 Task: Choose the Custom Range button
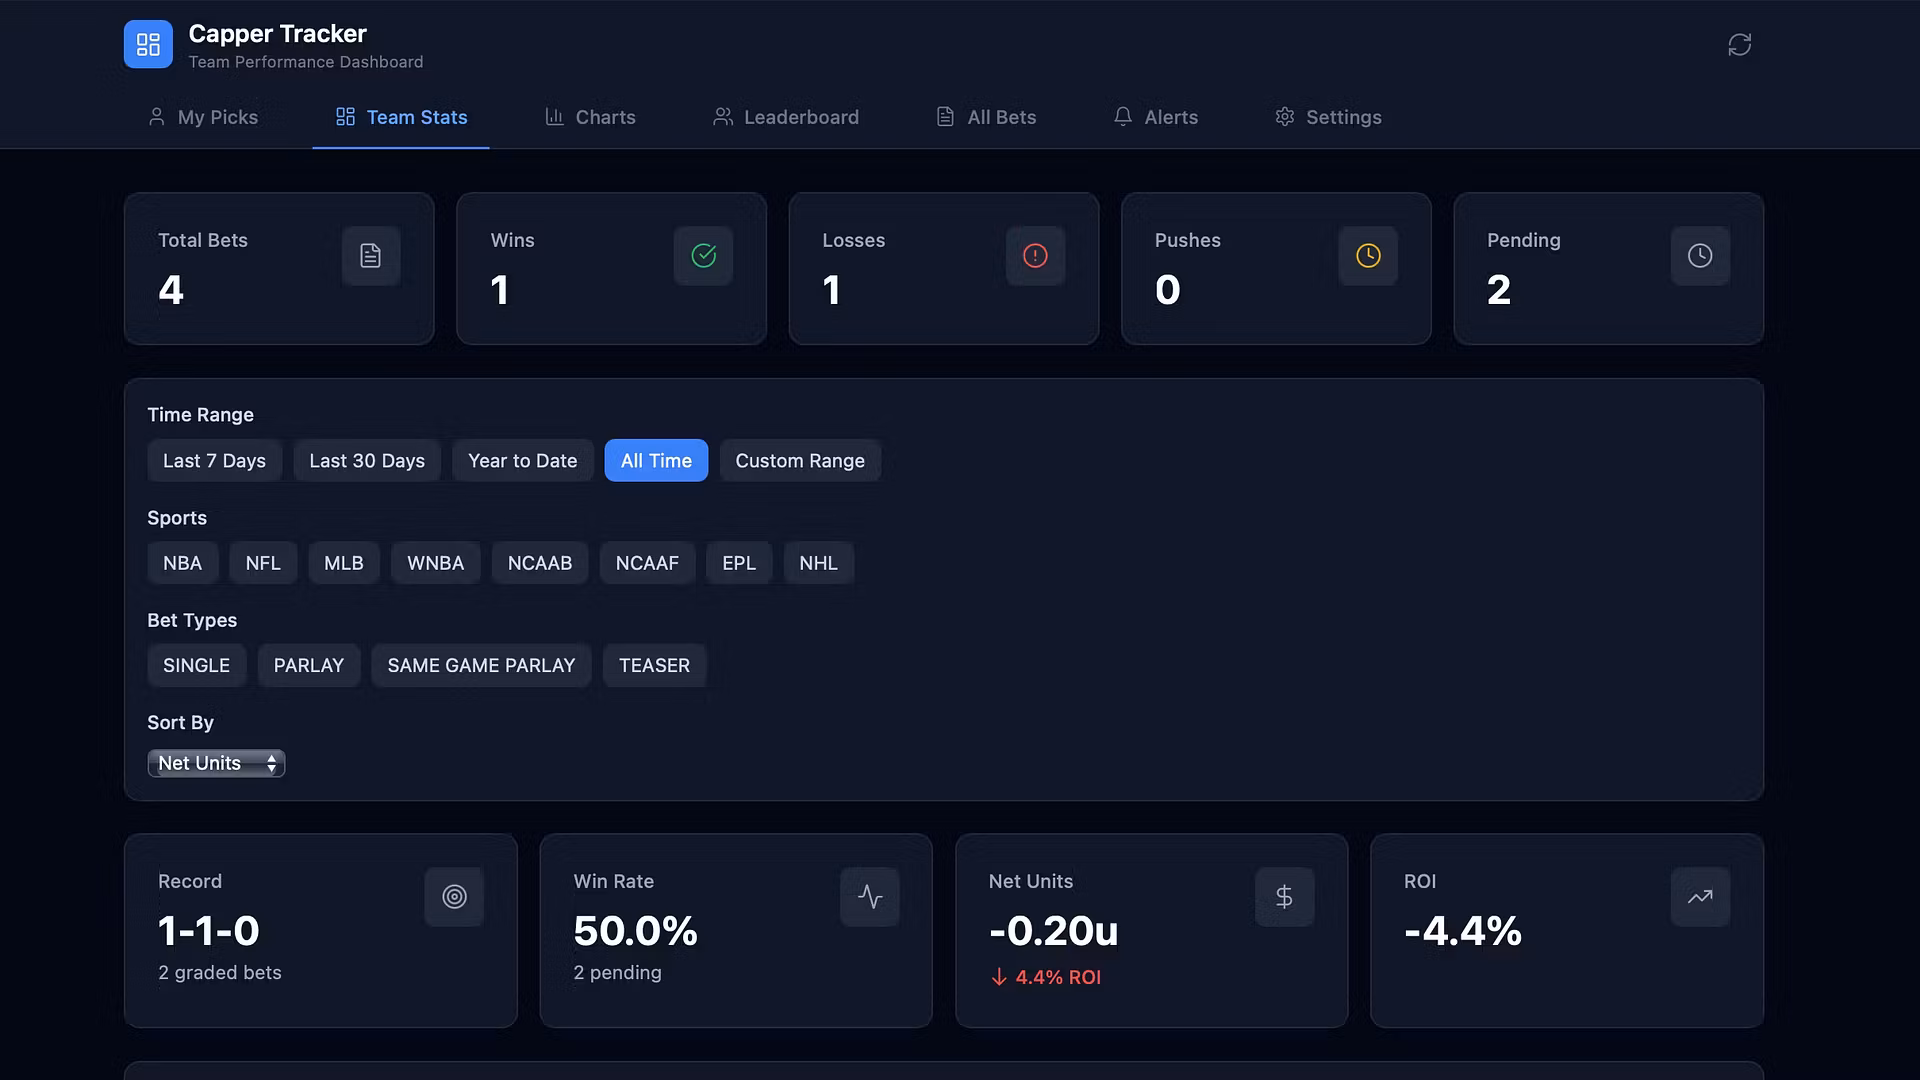[x=800, y=461]
